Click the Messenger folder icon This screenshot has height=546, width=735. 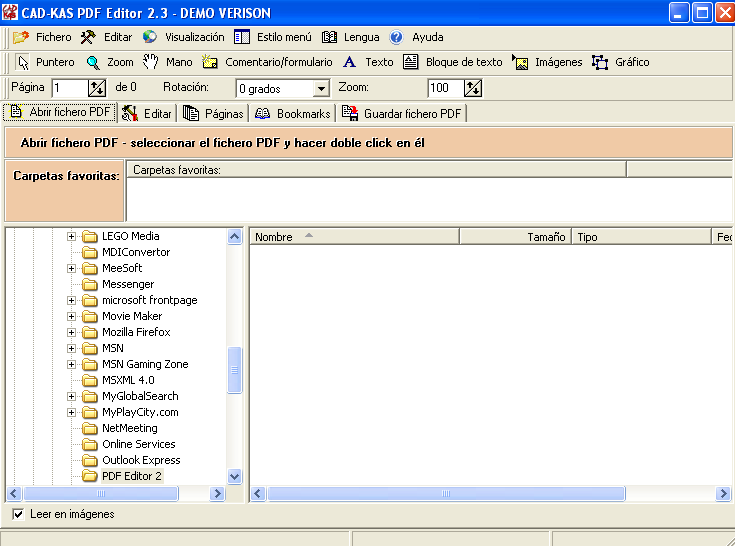(90, 284)
